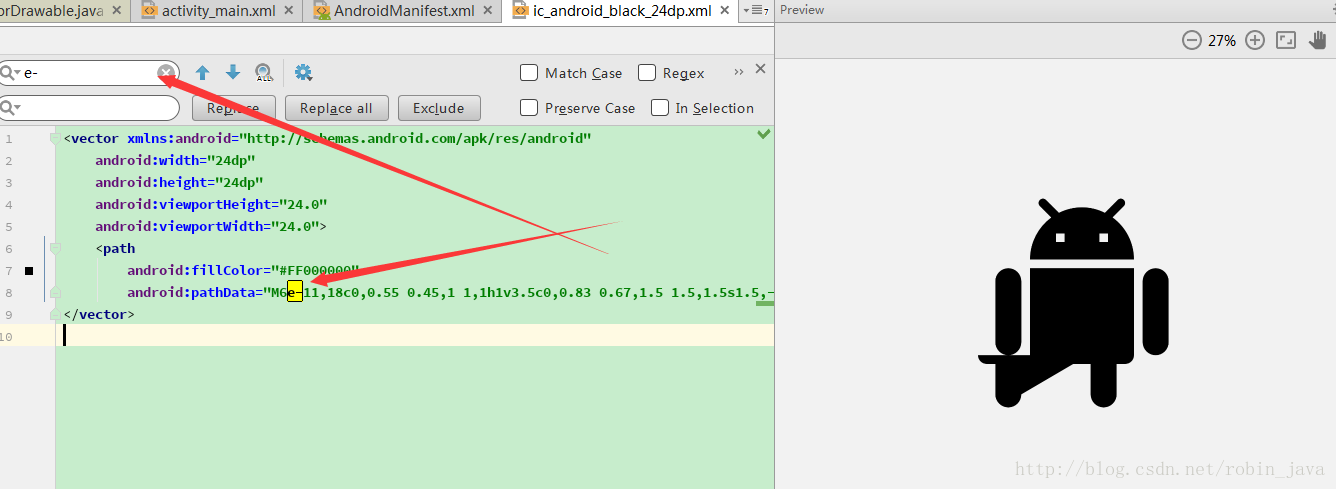Click the android:viewportWidth="24.0" line
The width and height of the screenshot is (1336, 489).
coord(211,226)
